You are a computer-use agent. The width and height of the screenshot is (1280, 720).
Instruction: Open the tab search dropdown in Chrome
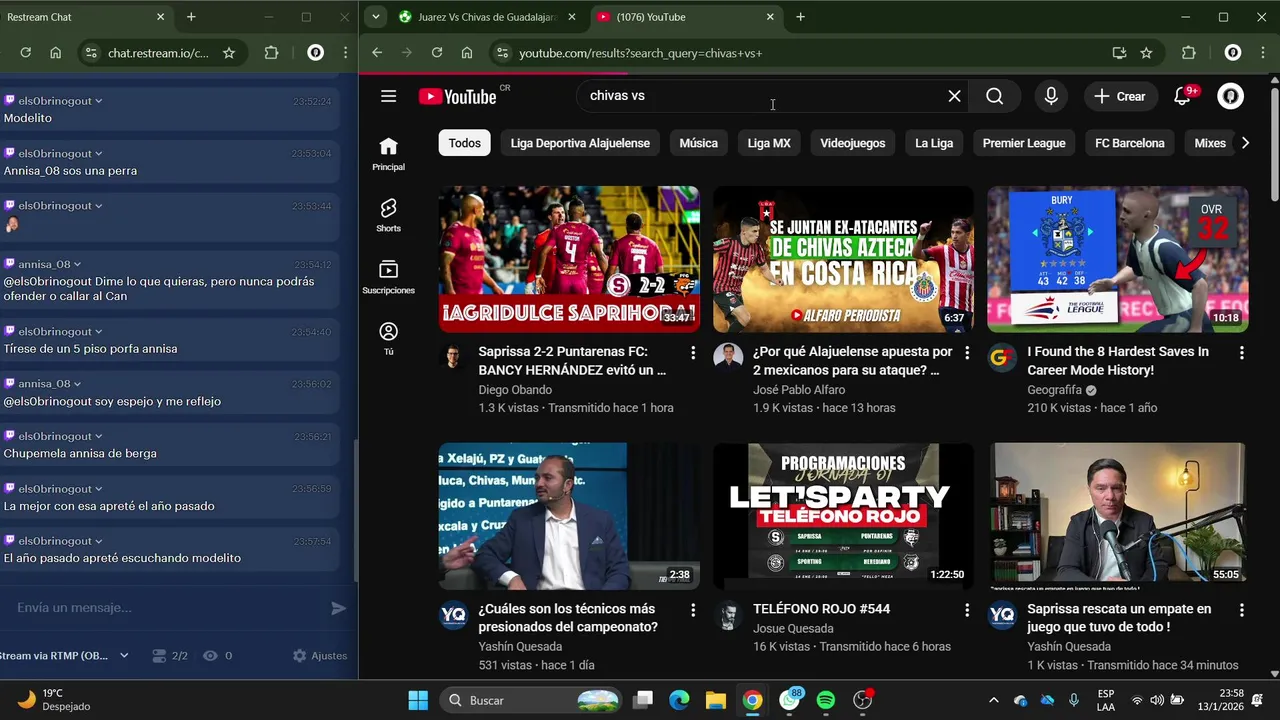point(375,17)
